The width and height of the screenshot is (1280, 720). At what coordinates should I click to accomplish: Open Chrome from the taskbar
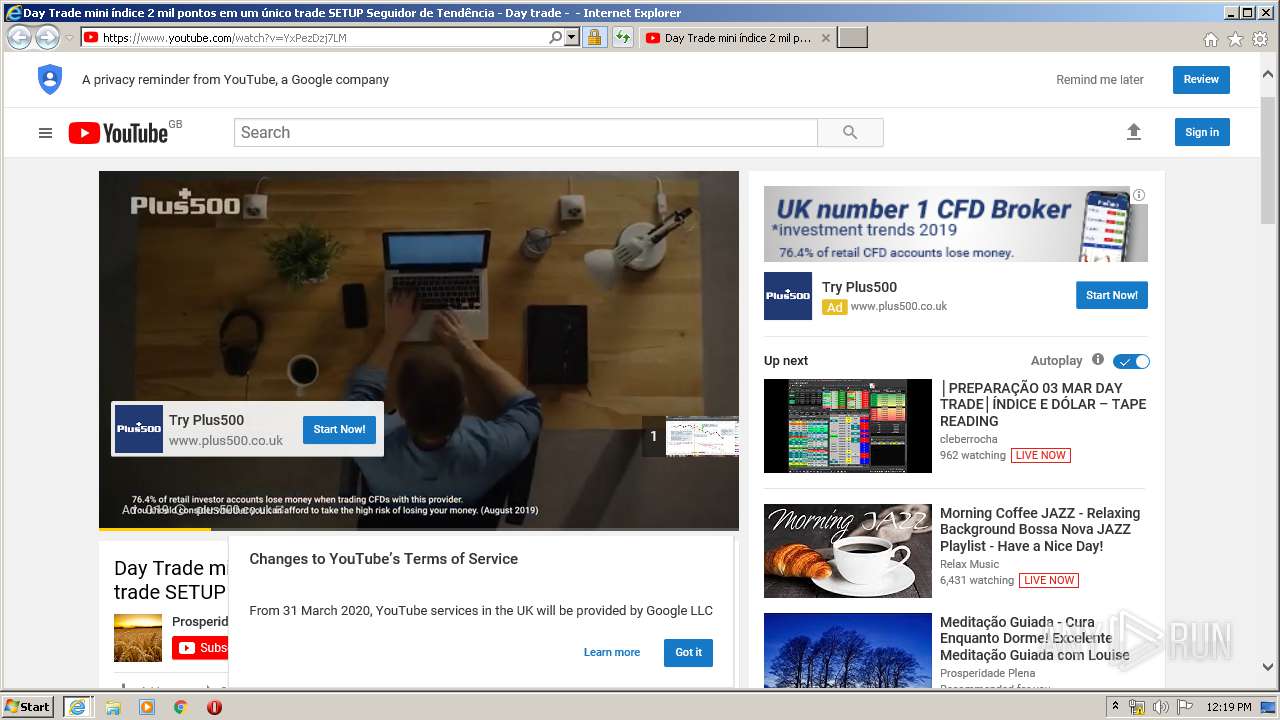[x=181, y=707]
